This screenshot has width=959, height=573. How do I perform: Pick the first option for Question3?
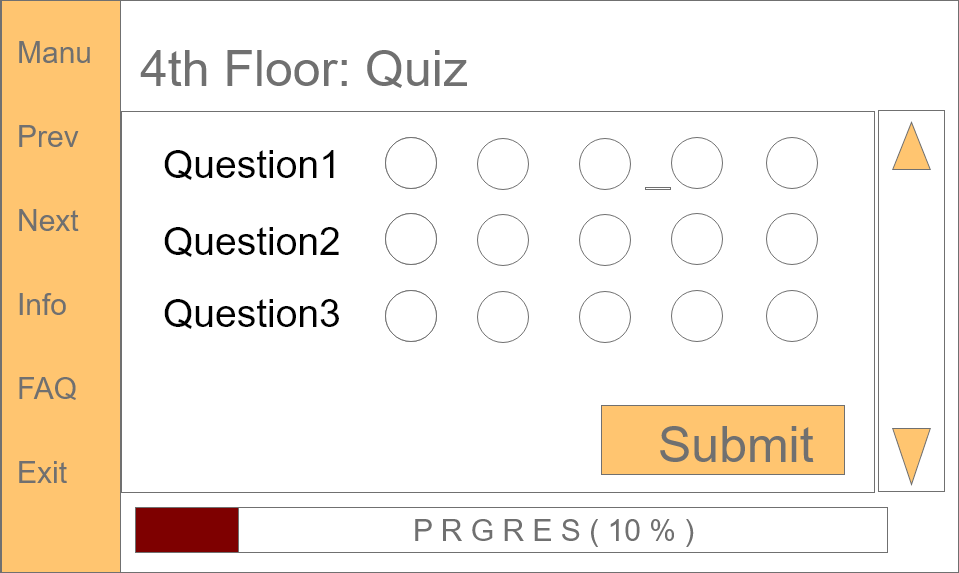click(411, 316)
